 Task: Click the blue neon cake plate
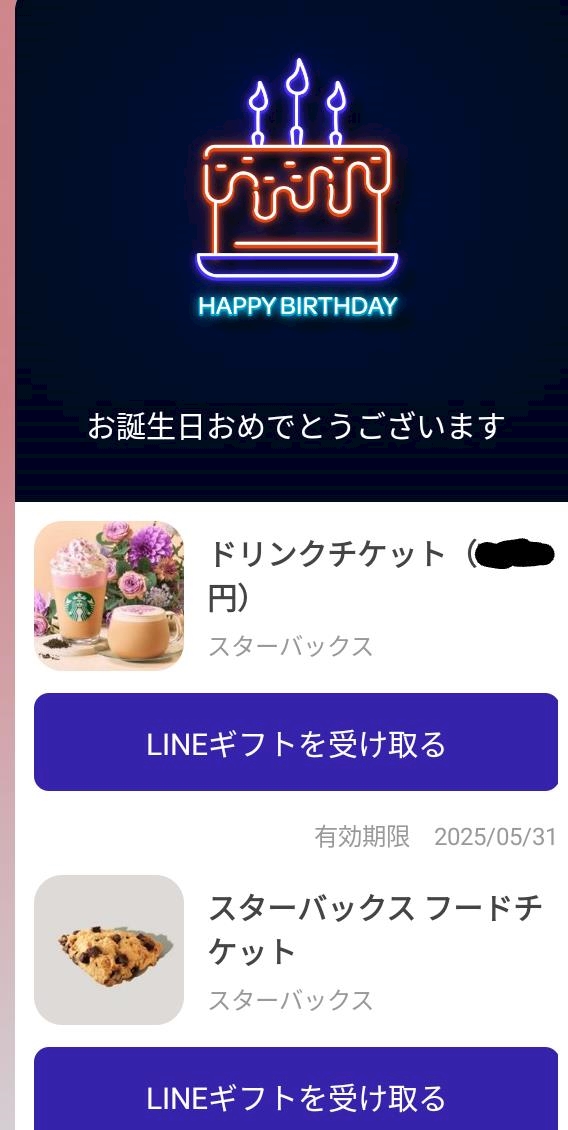pyautogui.click(x=297, y=265)
